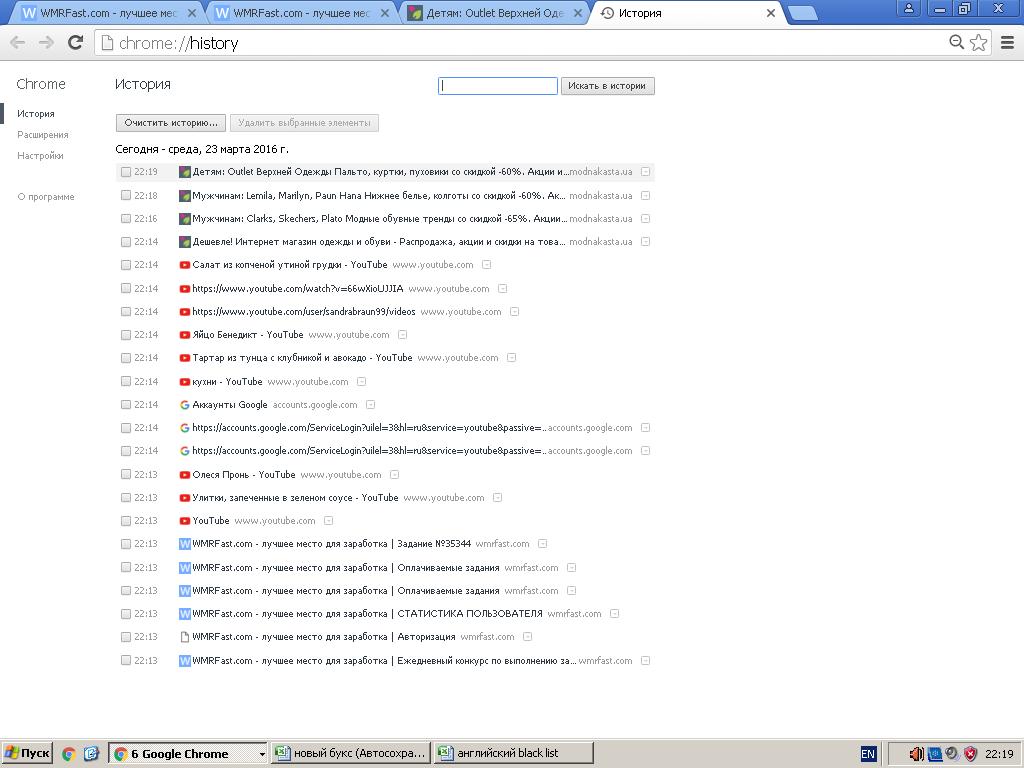Bookmark this page with star icon
Screen dimensions: 1024x768
pos(978,42)
